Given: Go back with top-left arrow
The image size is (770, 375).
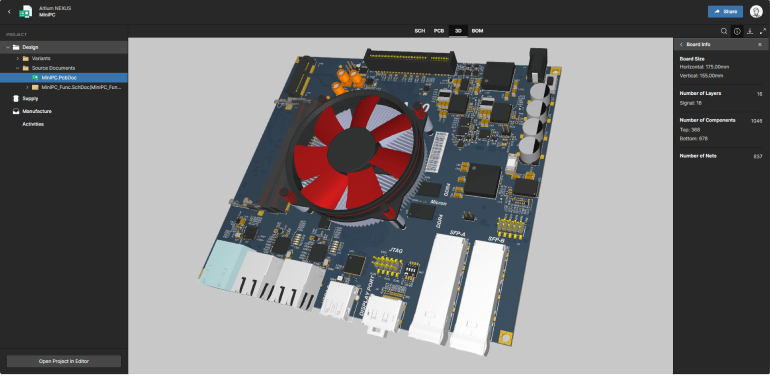Looking at the screenshot, I should (9, 11).
